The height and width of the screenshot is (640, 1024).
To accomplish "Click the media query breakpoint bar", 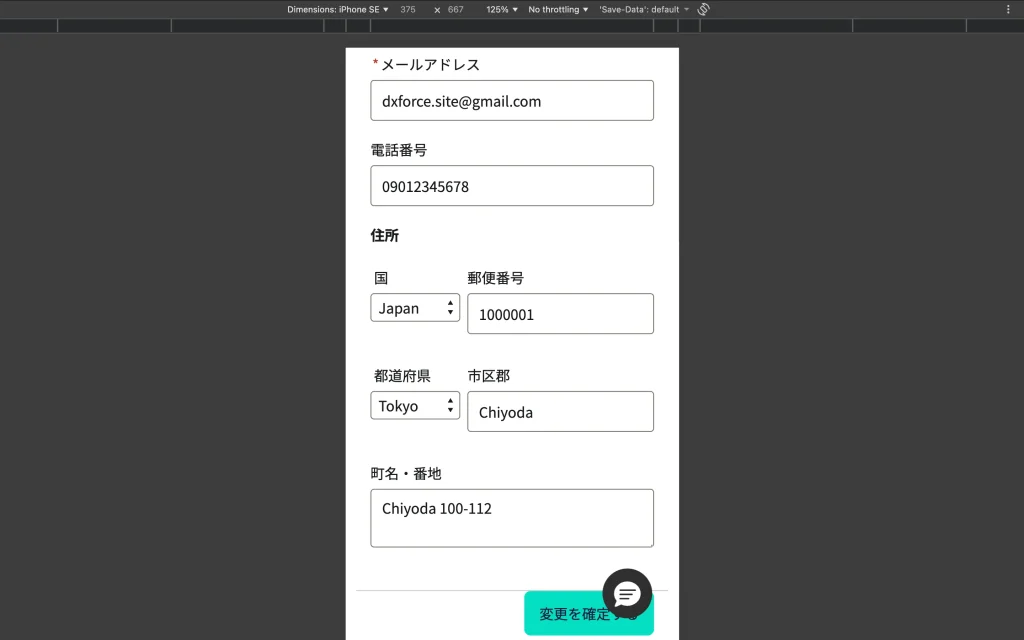I will pyautogui.click(x=511, y=26).
